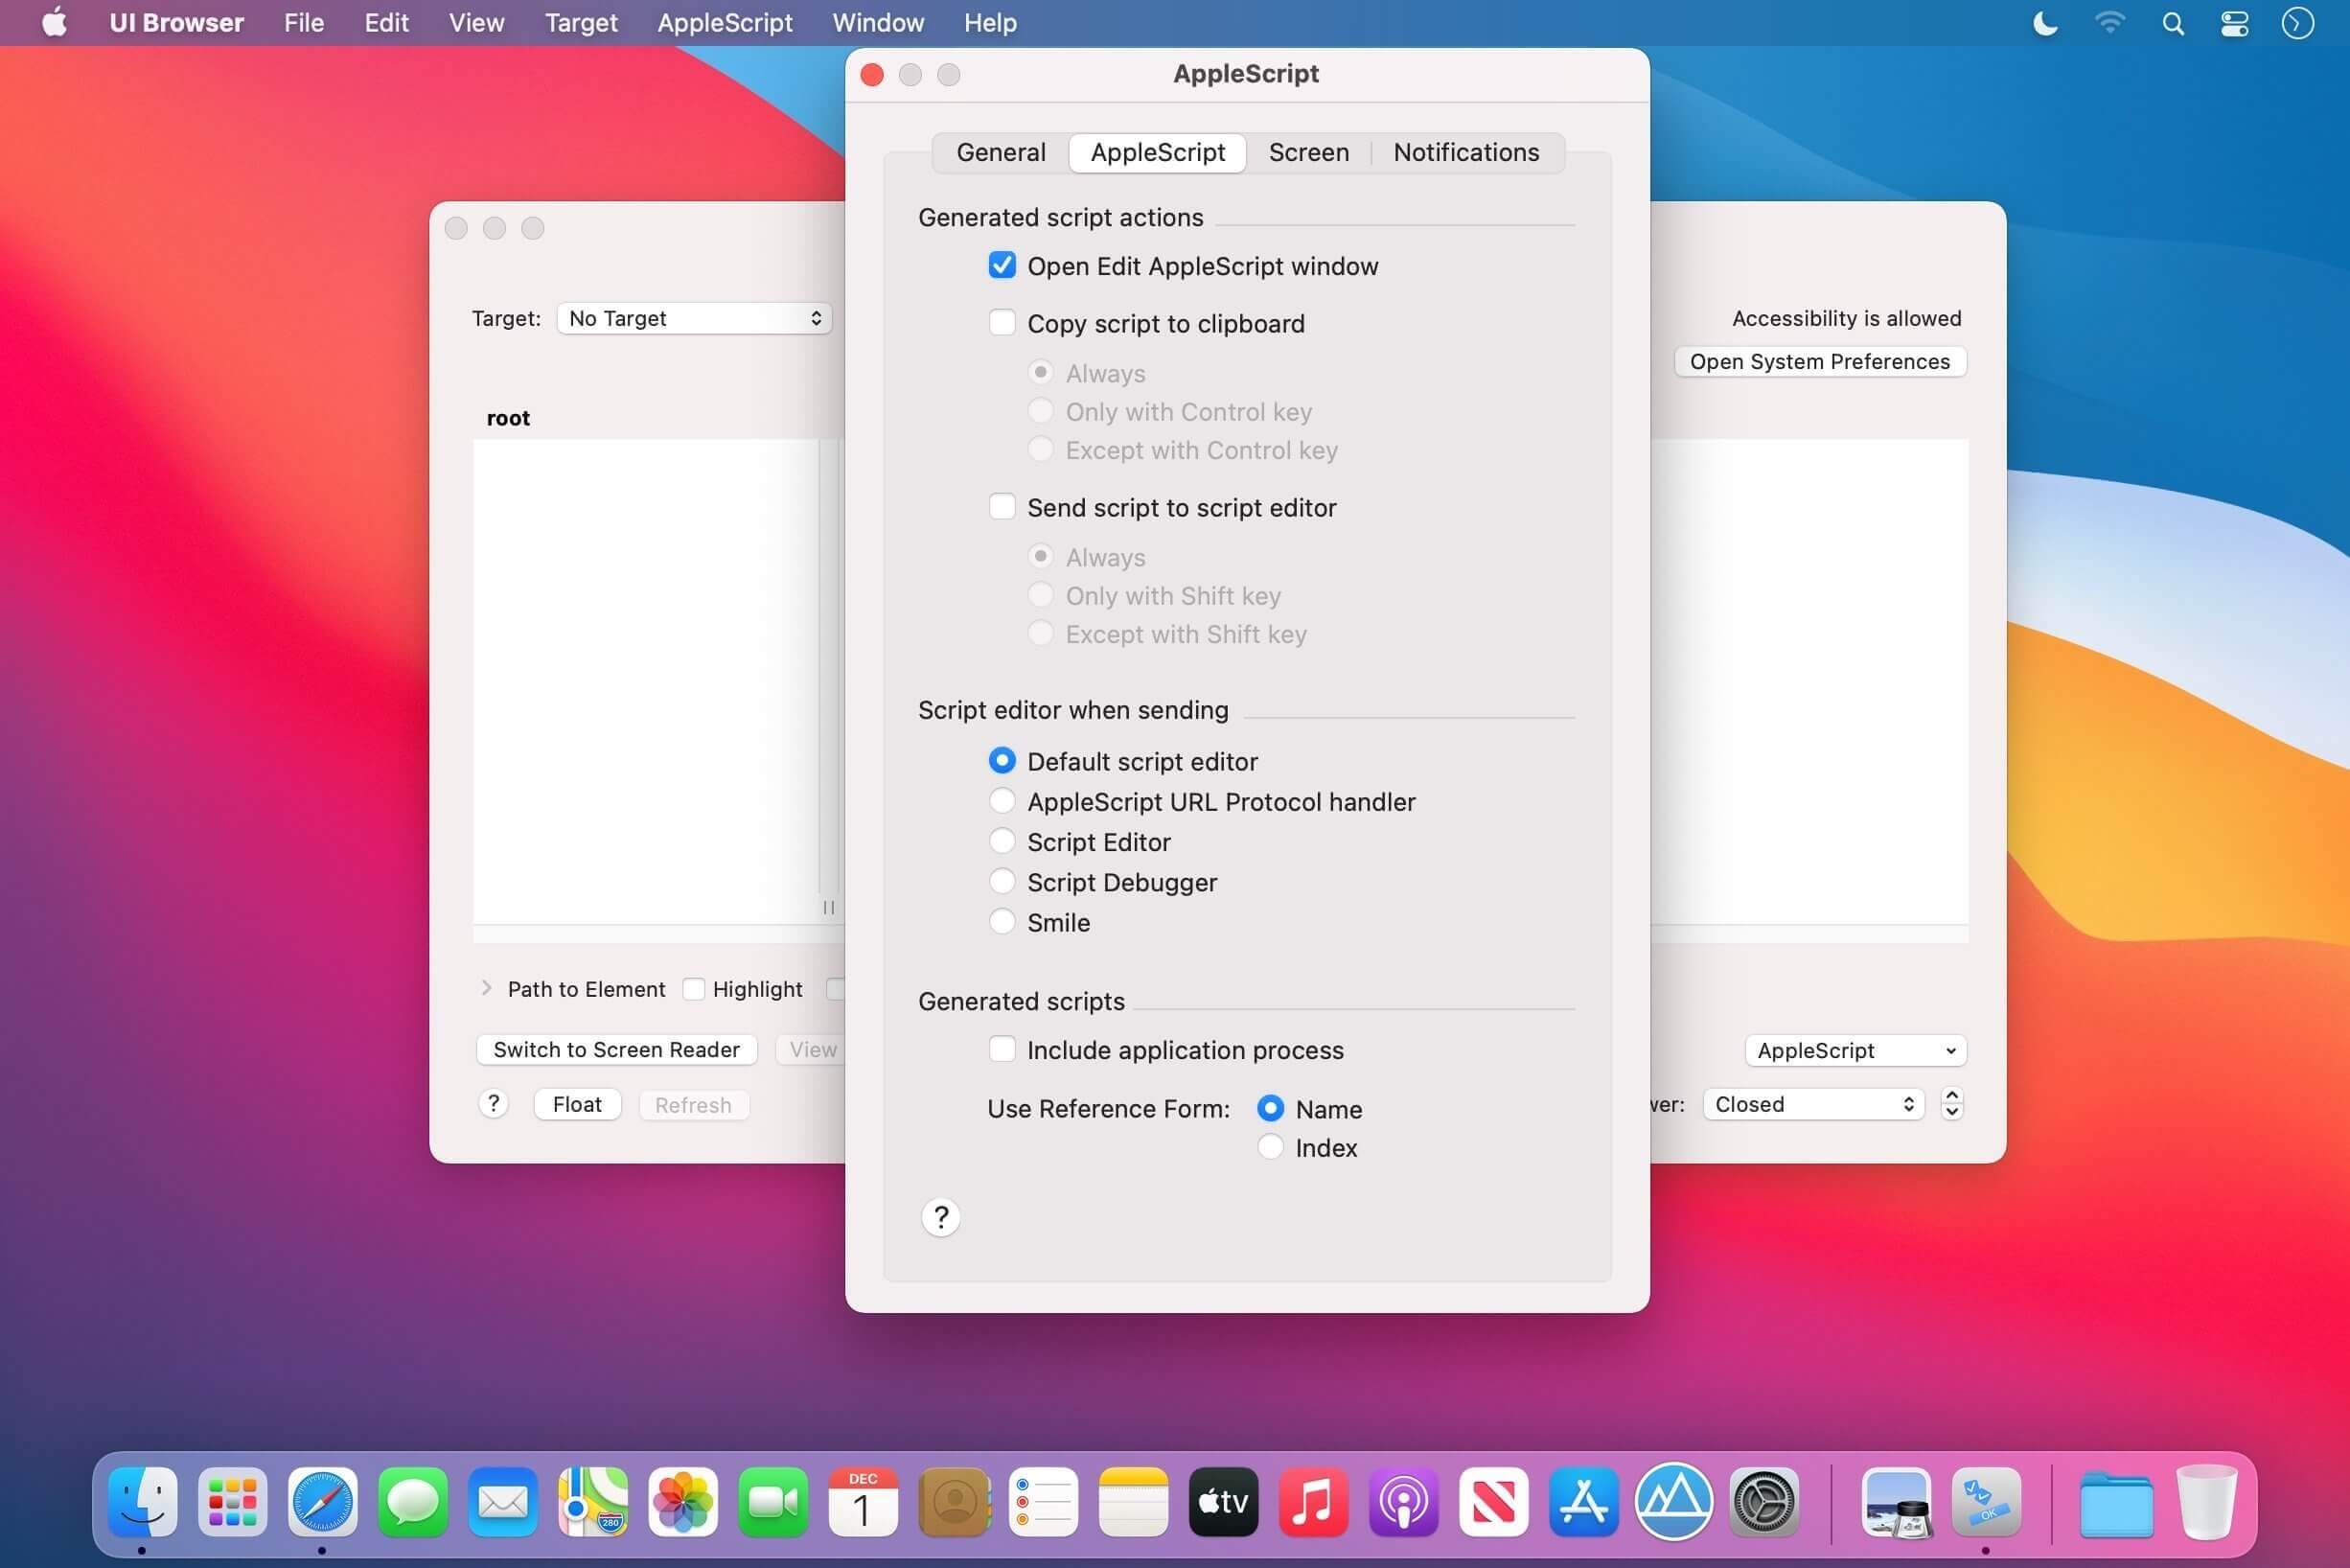
Task: Click the AppleScript tab
Action: (x=1157, y=152)
